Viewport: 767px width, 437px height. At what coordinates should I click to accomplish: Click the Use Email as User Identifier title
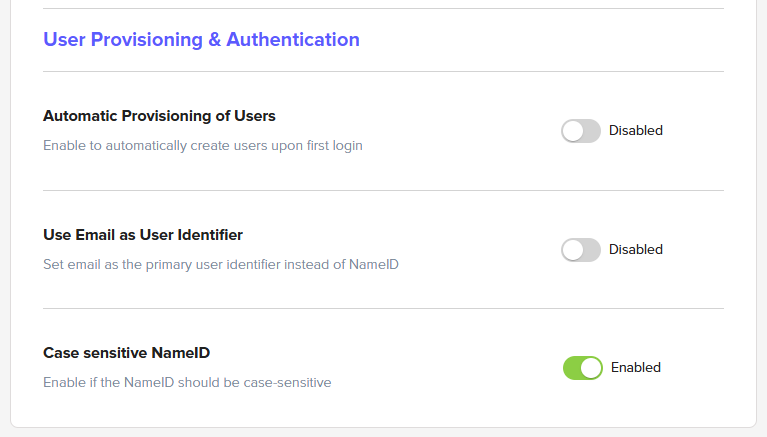[143, 235]
